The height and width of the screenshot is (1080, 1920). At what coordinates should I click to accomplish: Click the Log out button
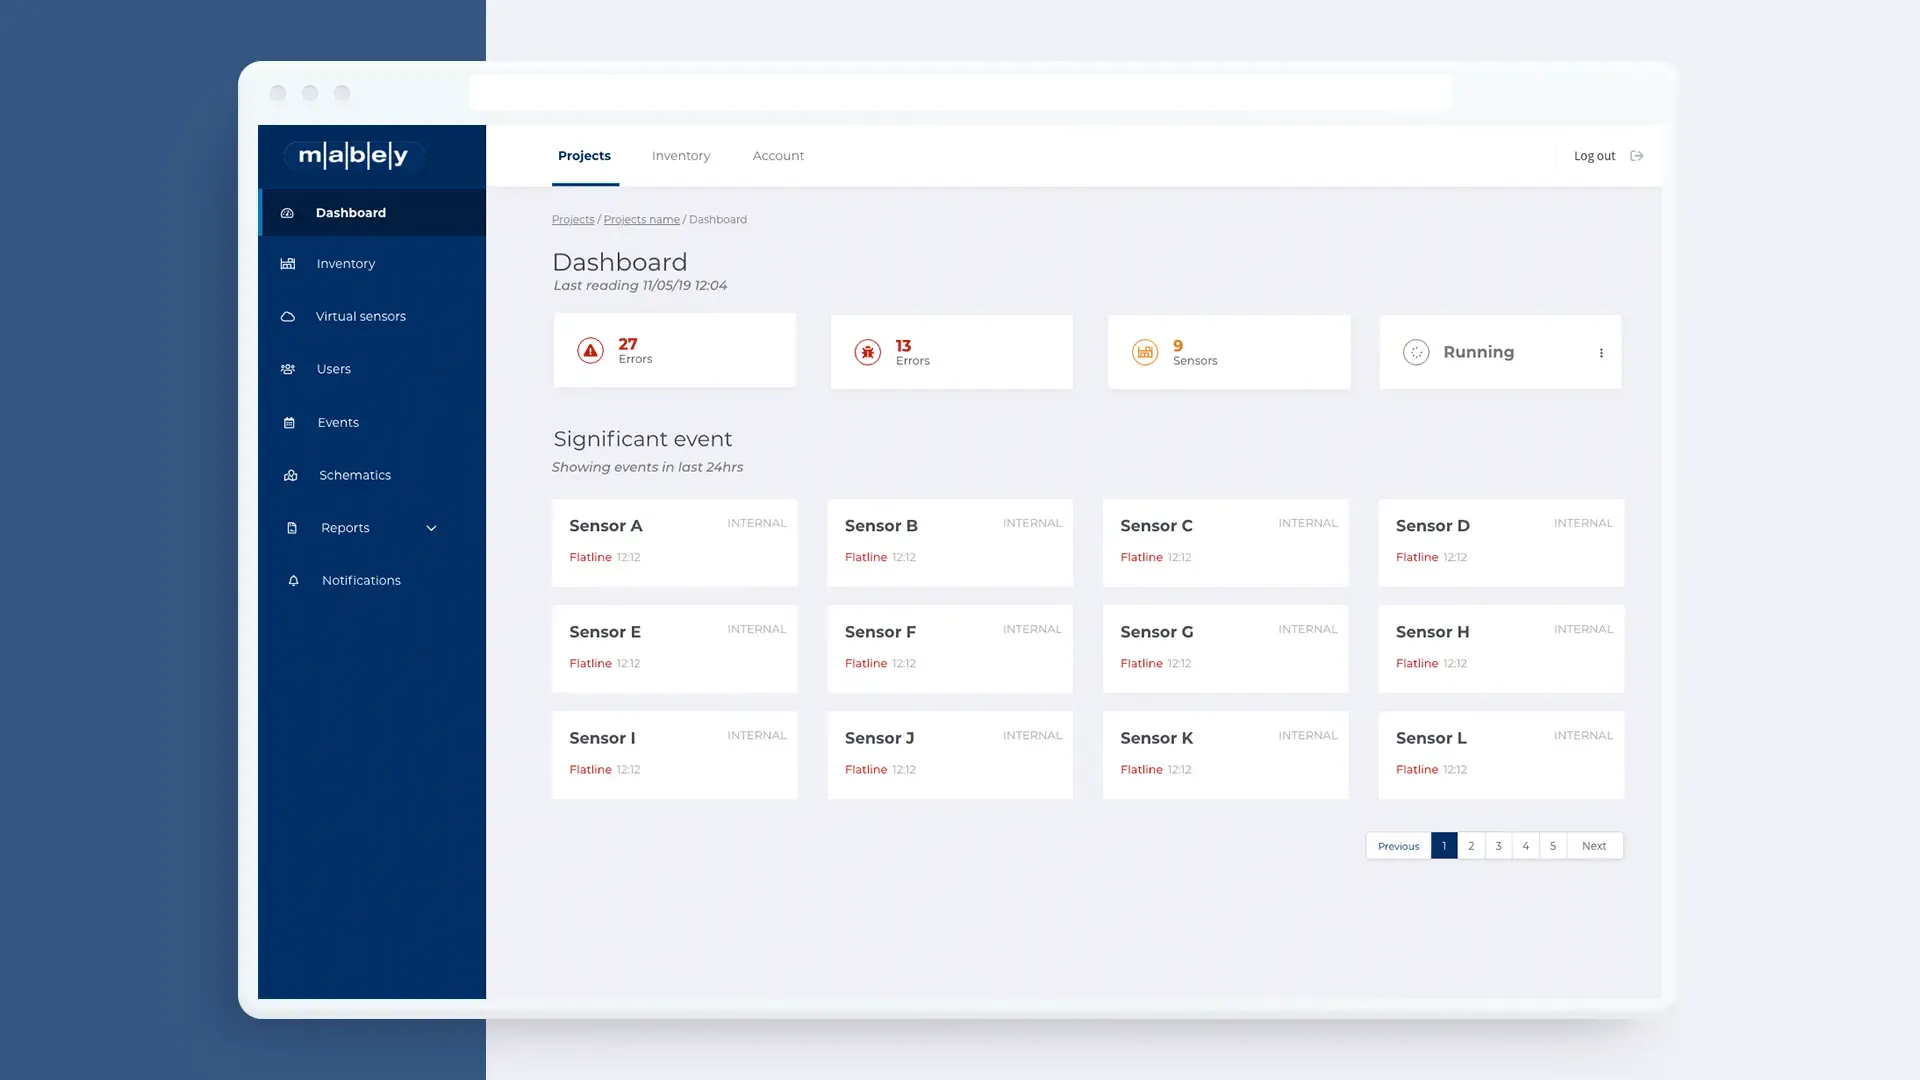pyautogui.click(x=1607, y=156)
